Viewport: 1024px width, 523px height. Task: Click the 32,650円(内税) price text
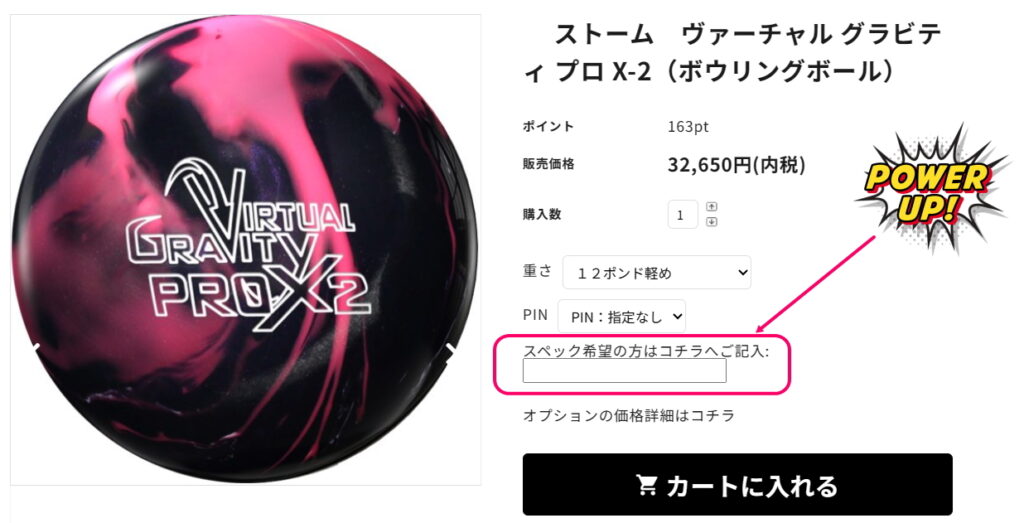(x=736, y=165)
